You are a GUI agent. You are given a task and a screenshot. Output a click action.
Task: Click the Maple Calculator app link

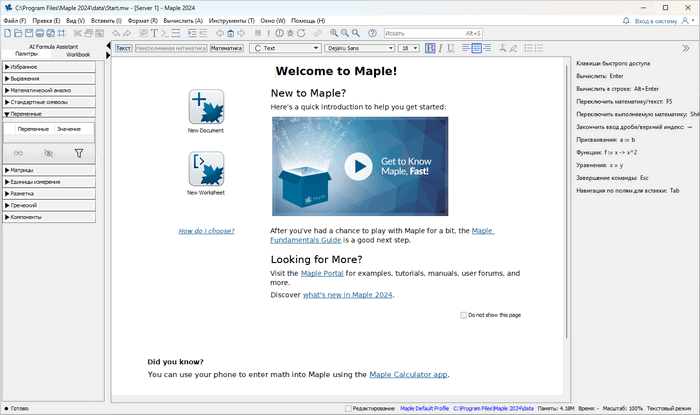[408, 374]
